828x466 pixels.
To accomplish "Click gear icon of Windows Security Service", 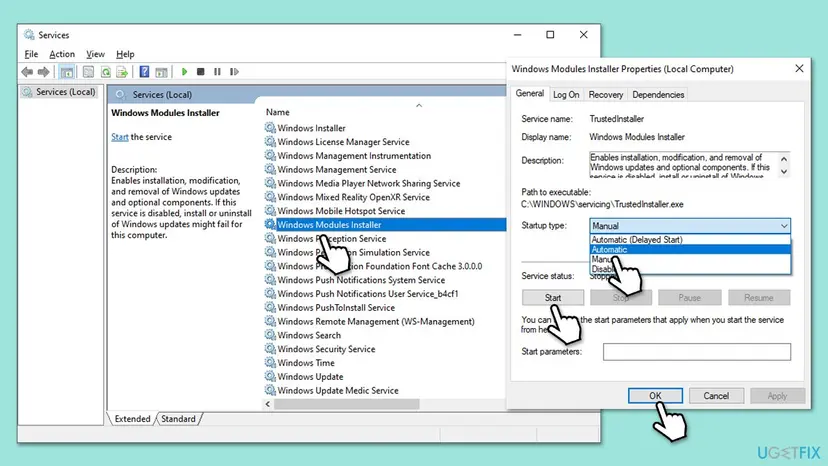I will [x=270, y=349].
